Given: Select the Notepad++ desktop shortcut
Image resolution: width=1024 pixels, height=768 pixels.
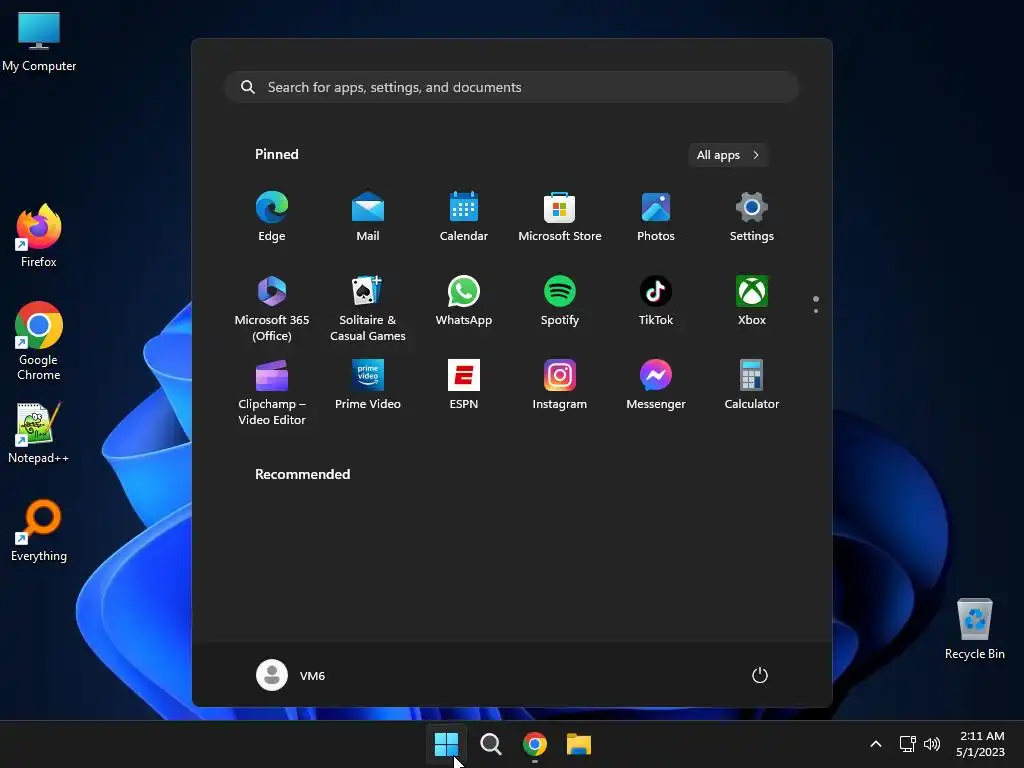Looking at the screenshot, I should pyautogui.click(x=39, y=433).
